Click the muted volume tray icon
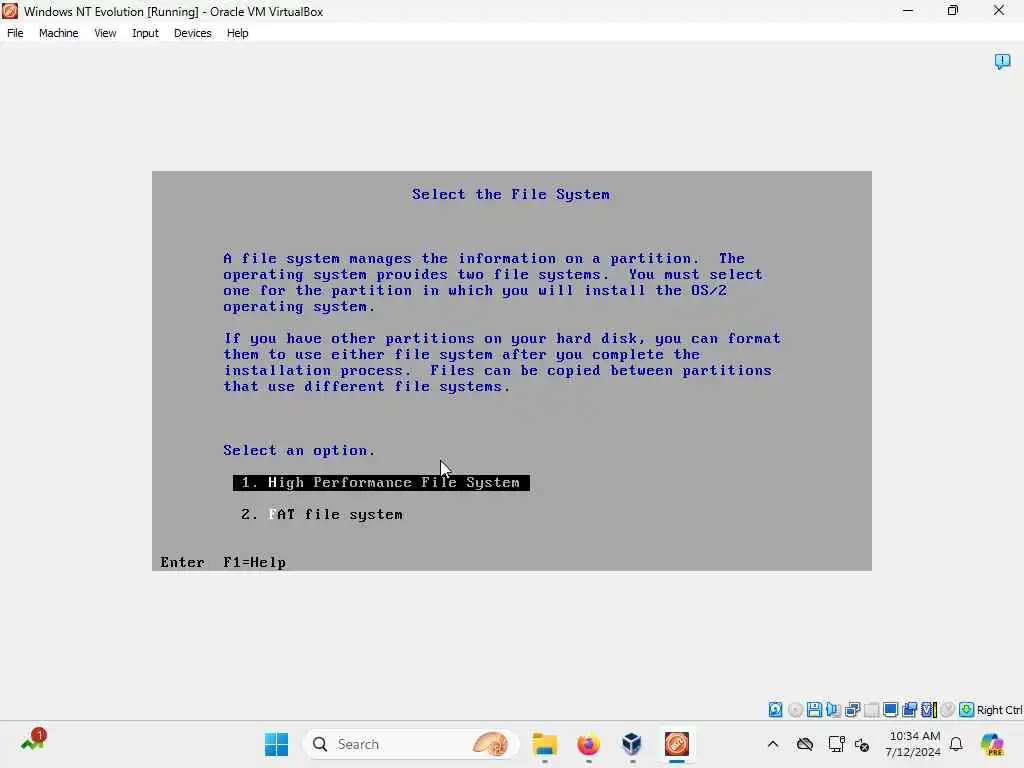The width and height of the screenshot is (1024, 768). click(x=862, y=745)
